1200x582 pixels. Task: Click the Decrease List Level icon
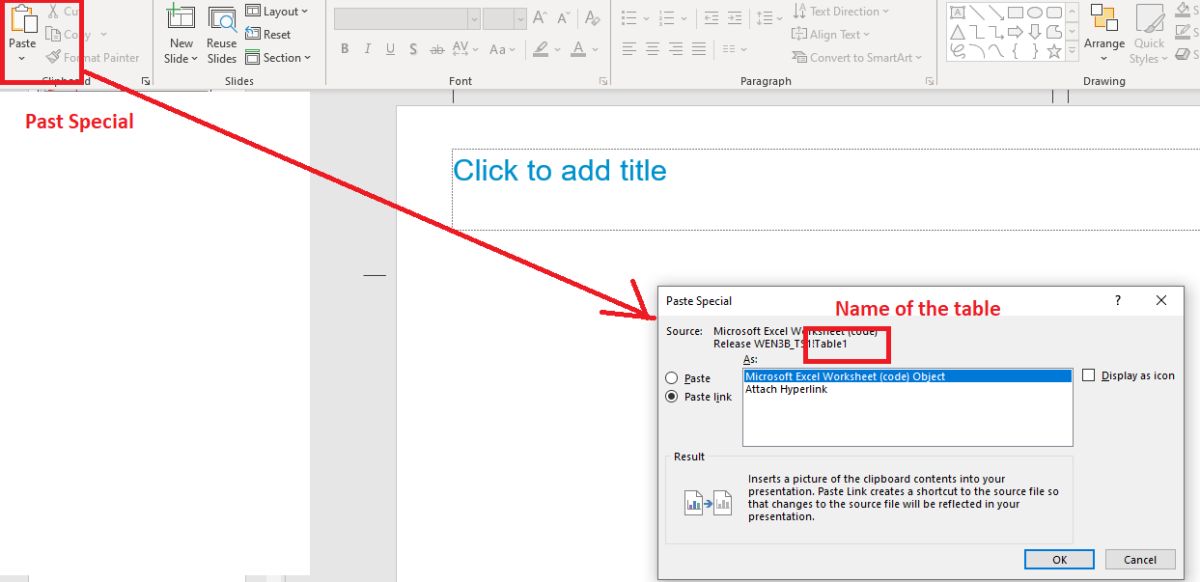[x=711, y=18]
